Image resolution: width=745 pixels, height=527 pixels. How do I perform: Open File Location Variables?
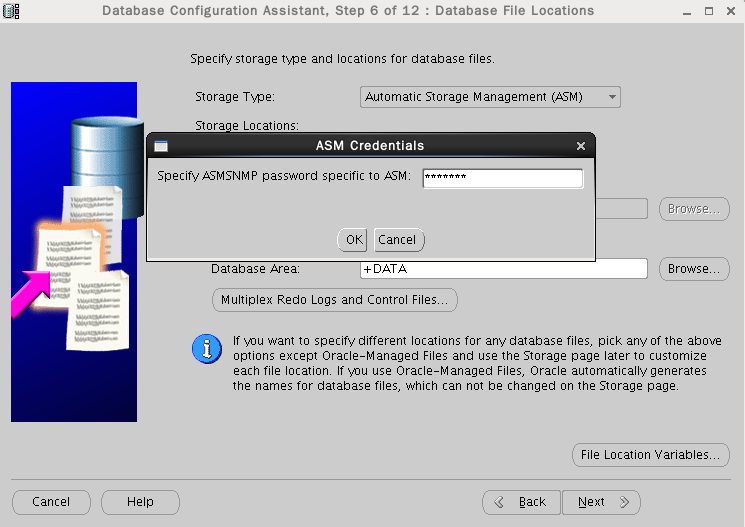[649, 455]
